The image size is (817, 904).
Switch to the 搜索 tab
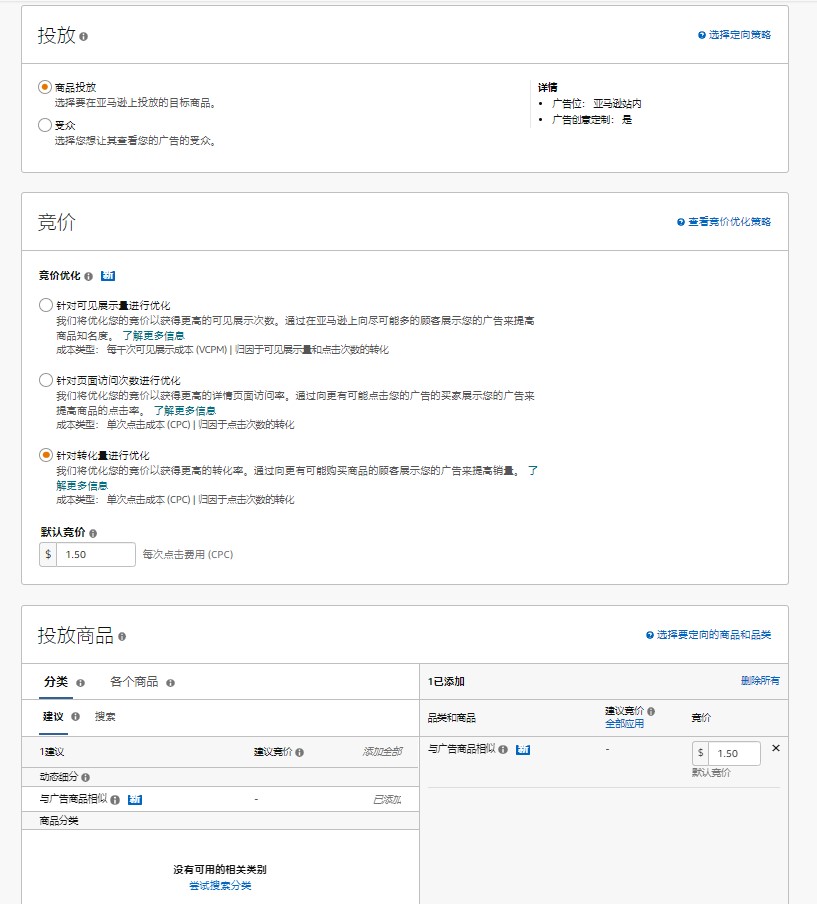[105, 716]
